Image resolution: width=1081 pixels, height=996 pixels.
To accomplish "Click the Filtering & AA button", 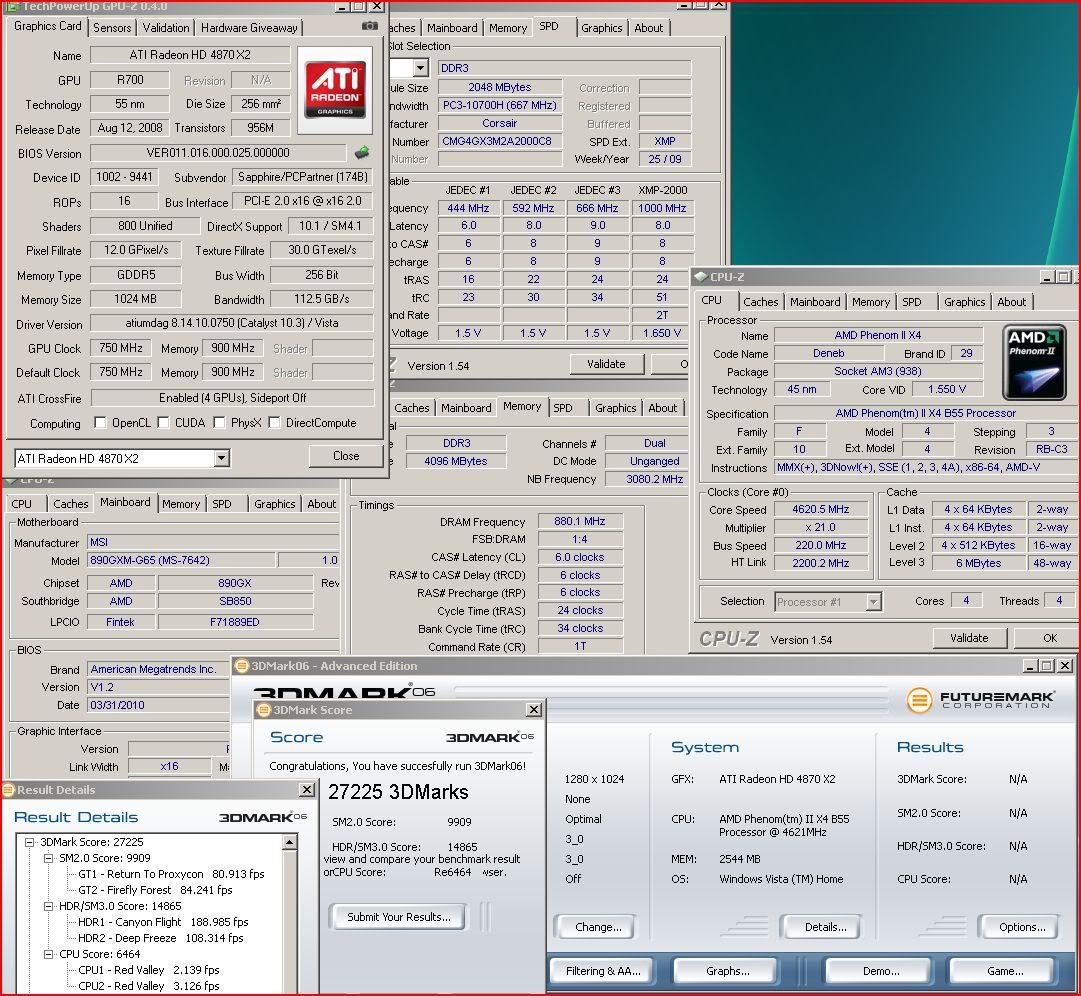I will click(x=602, y=970).
